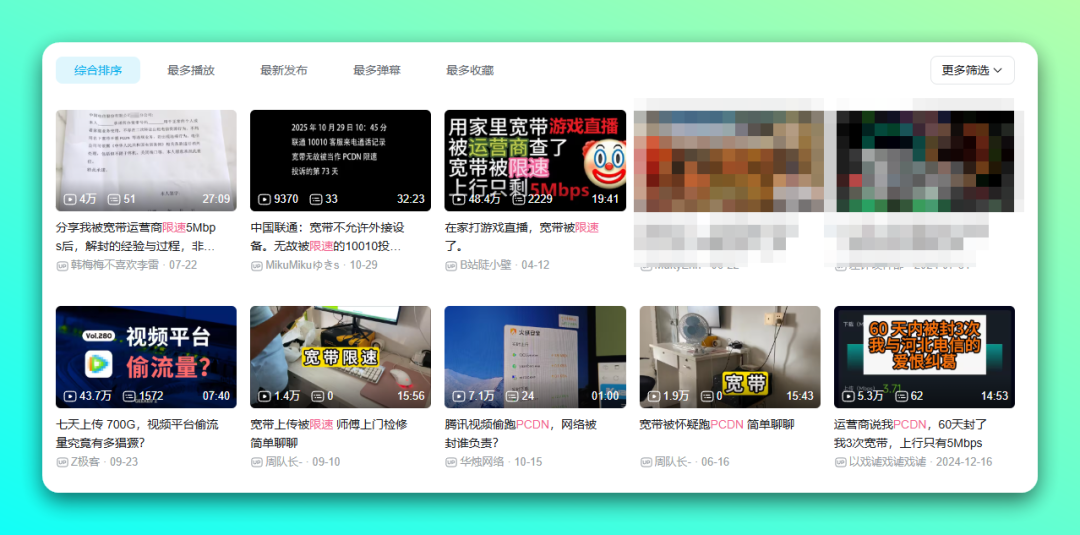Click the 07:40 duration label

tap(216, 396)
